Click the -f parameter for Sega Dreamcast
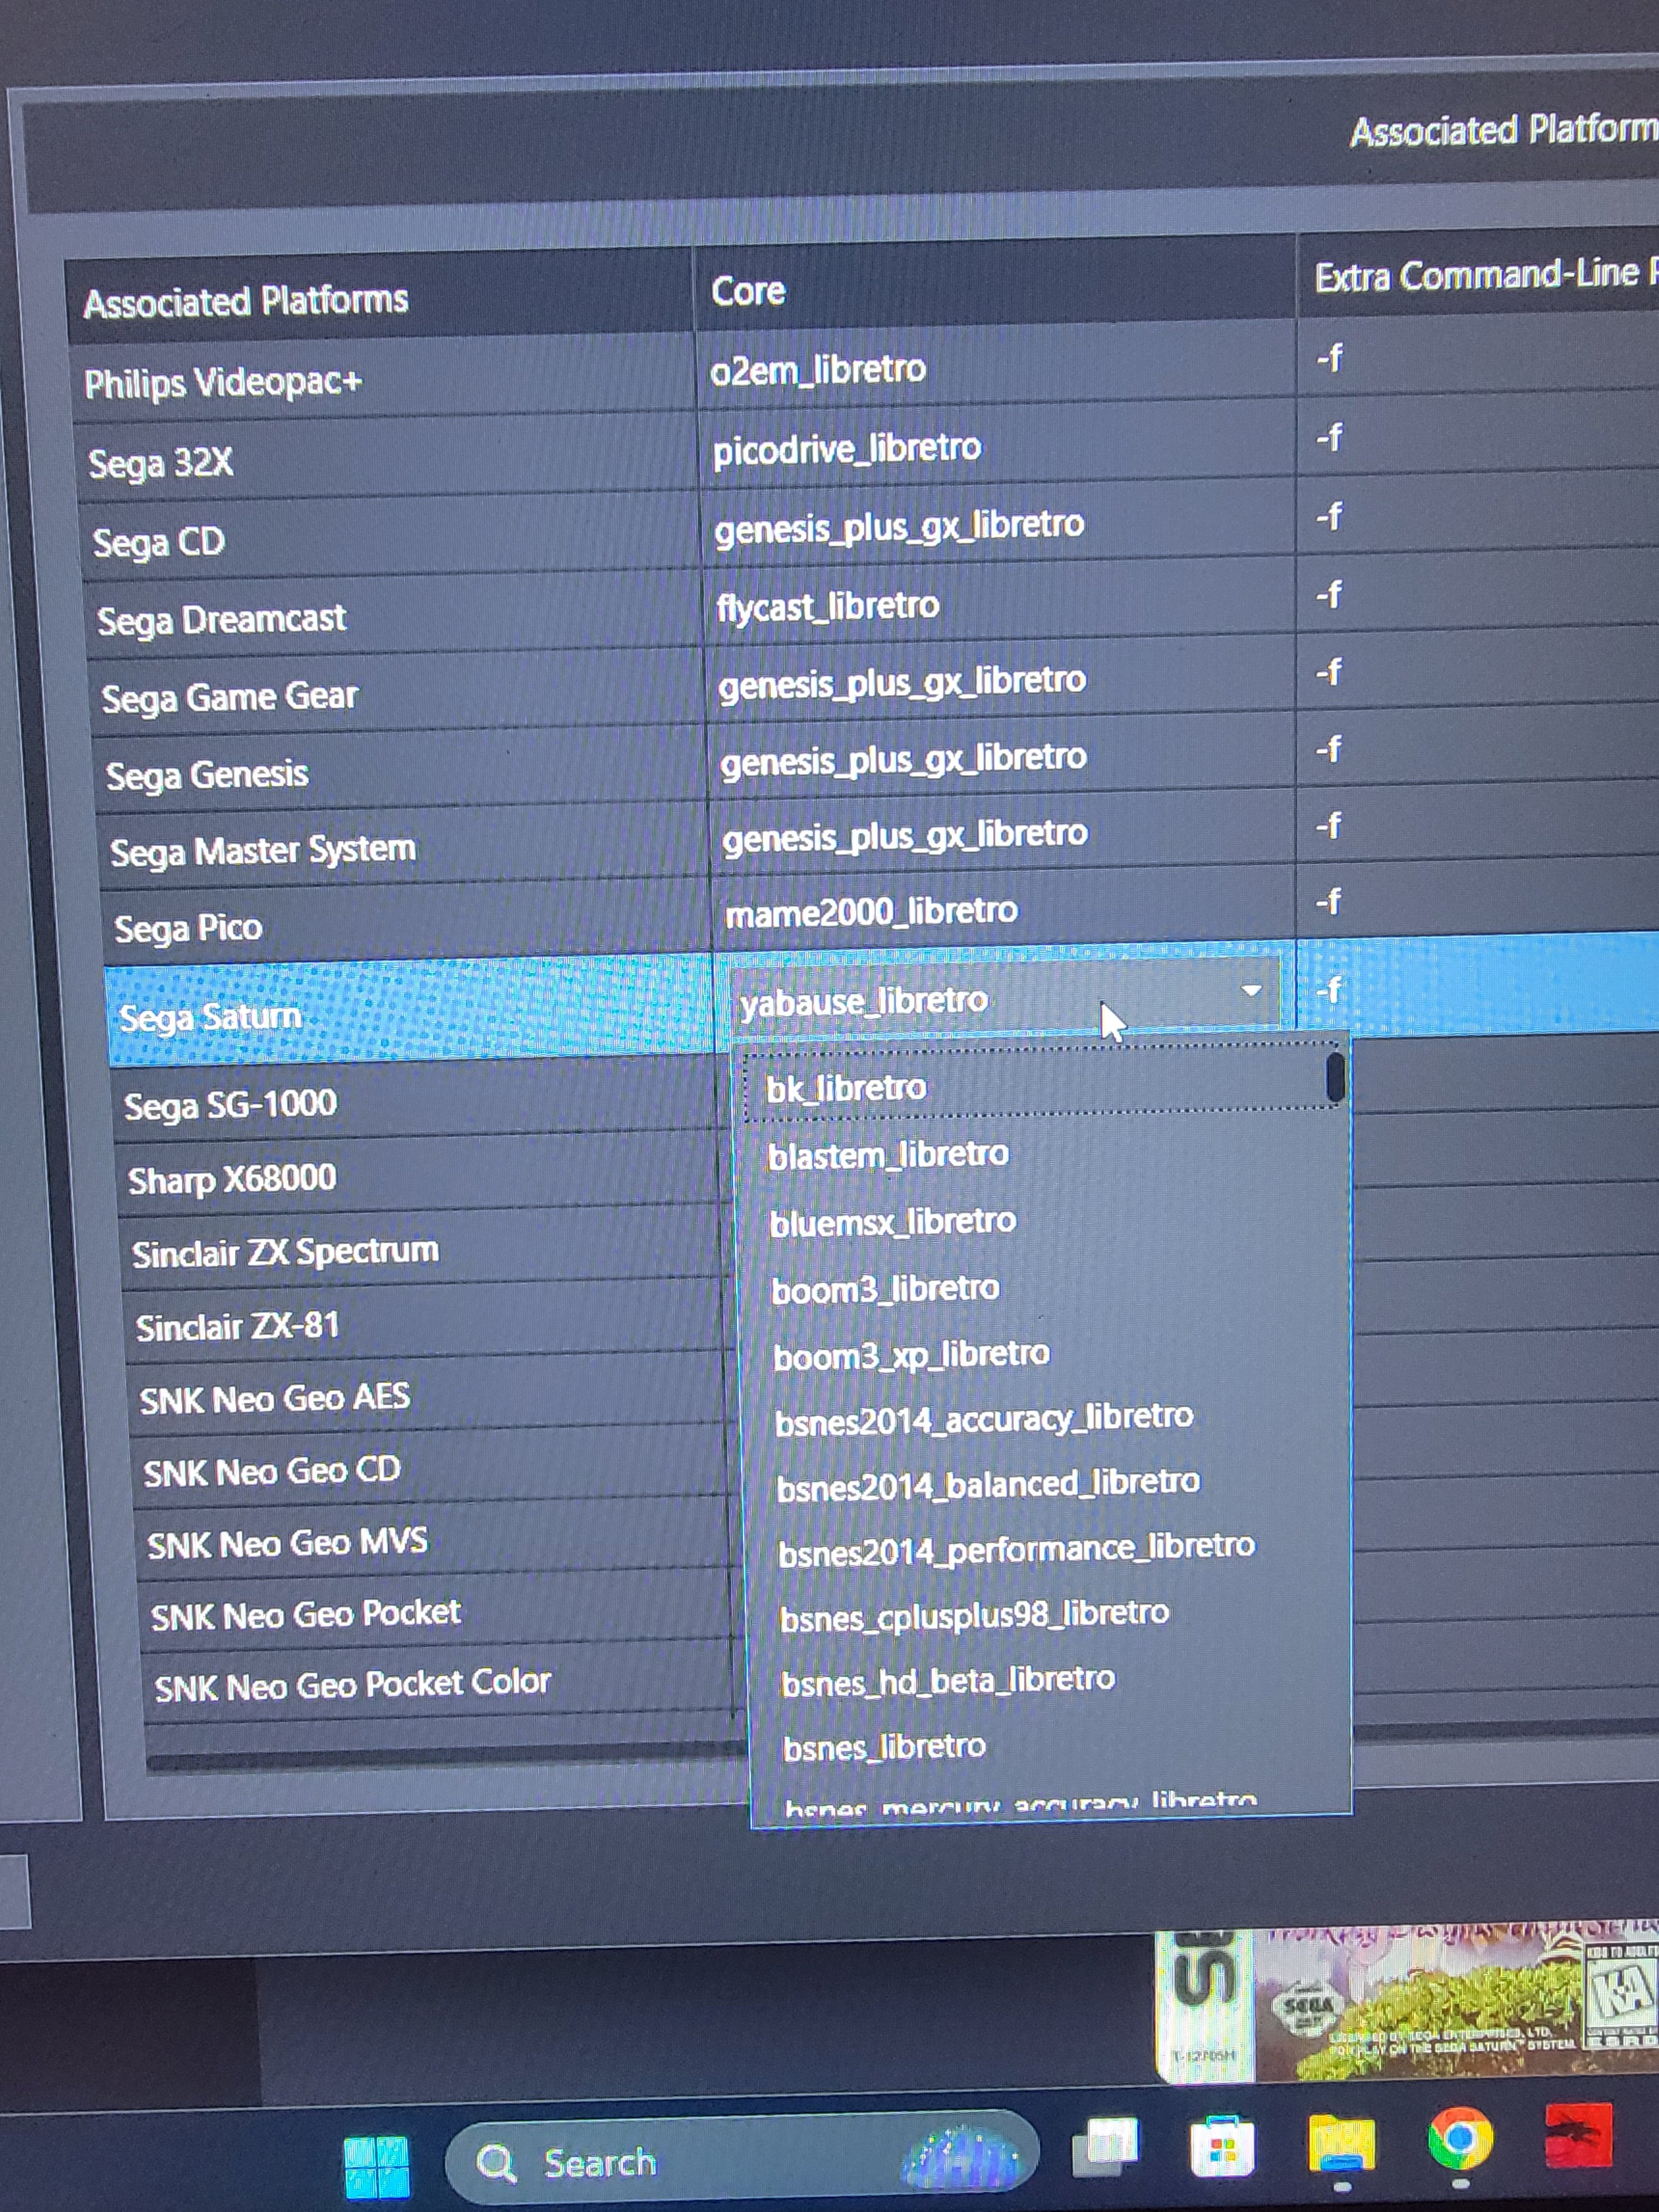 (1329, 596)
